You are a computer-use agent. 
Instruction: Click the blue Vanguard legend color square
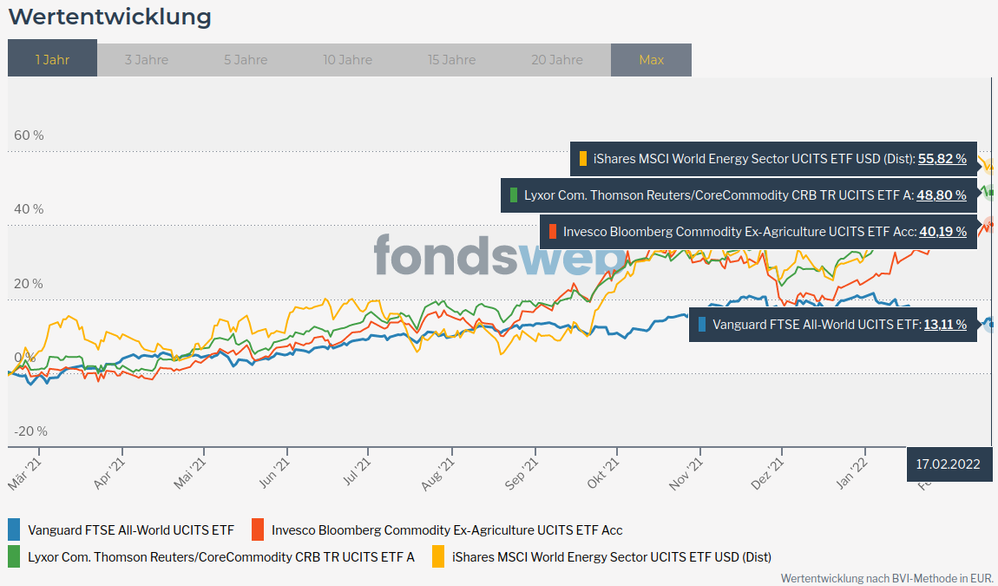pos(14,530)
